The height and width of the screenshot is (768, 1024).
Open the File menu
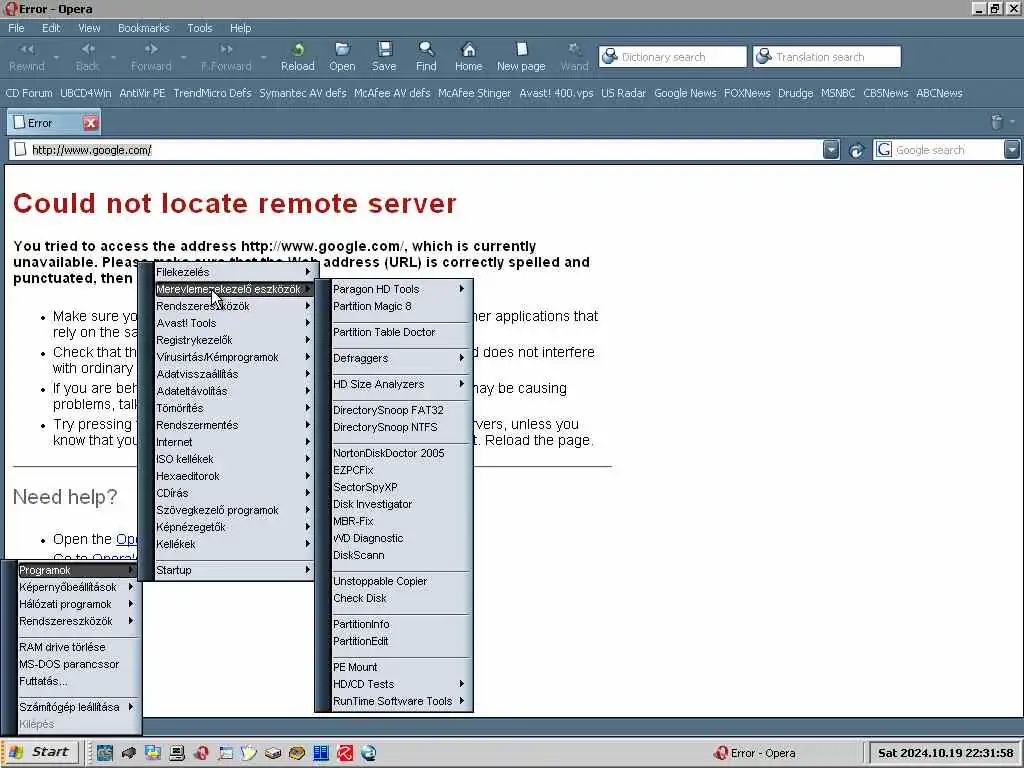[x=16, y=28]
